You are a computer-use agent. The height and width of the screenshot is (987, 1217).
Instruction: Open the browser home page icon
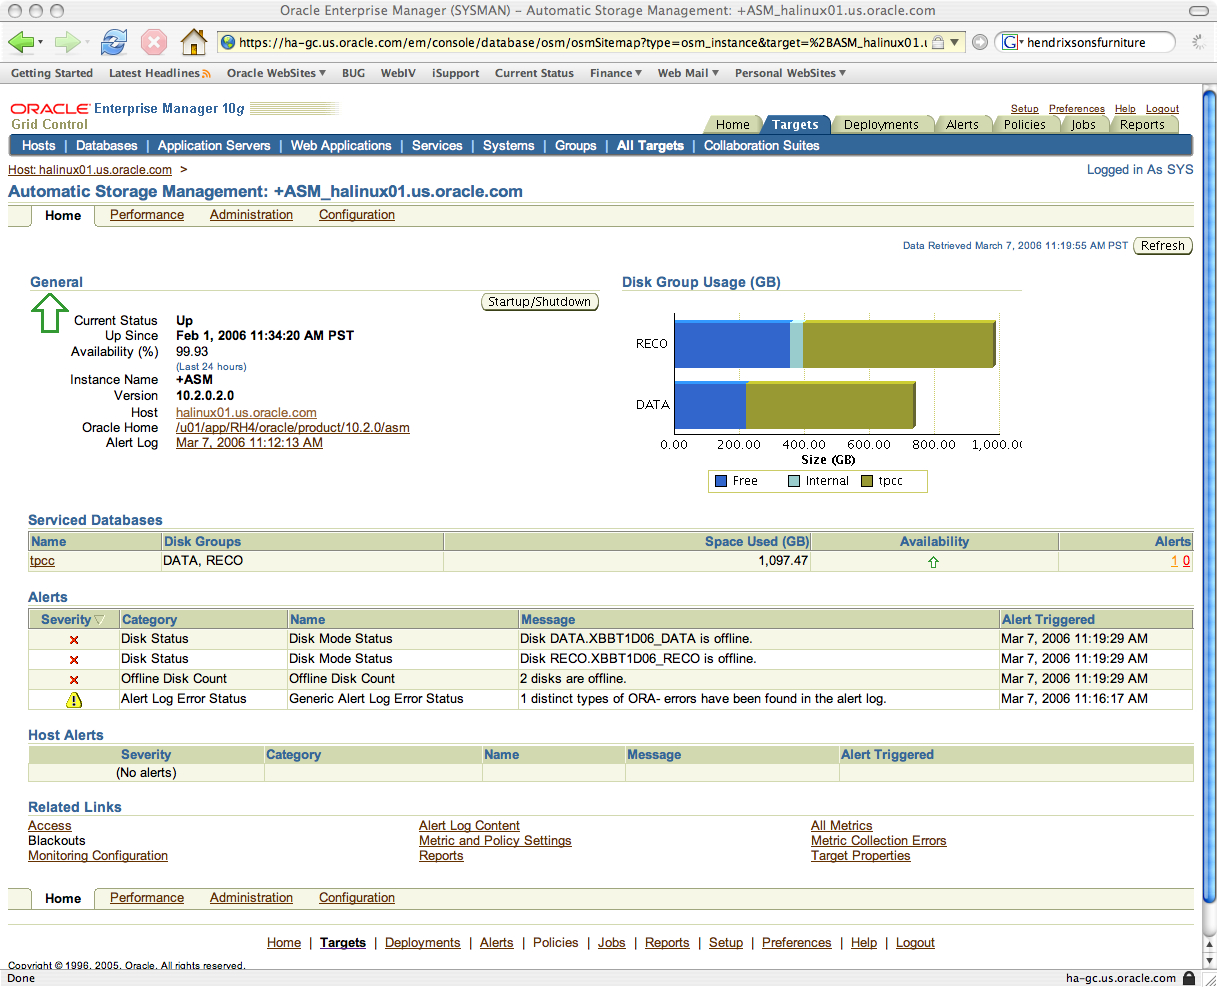193,42
